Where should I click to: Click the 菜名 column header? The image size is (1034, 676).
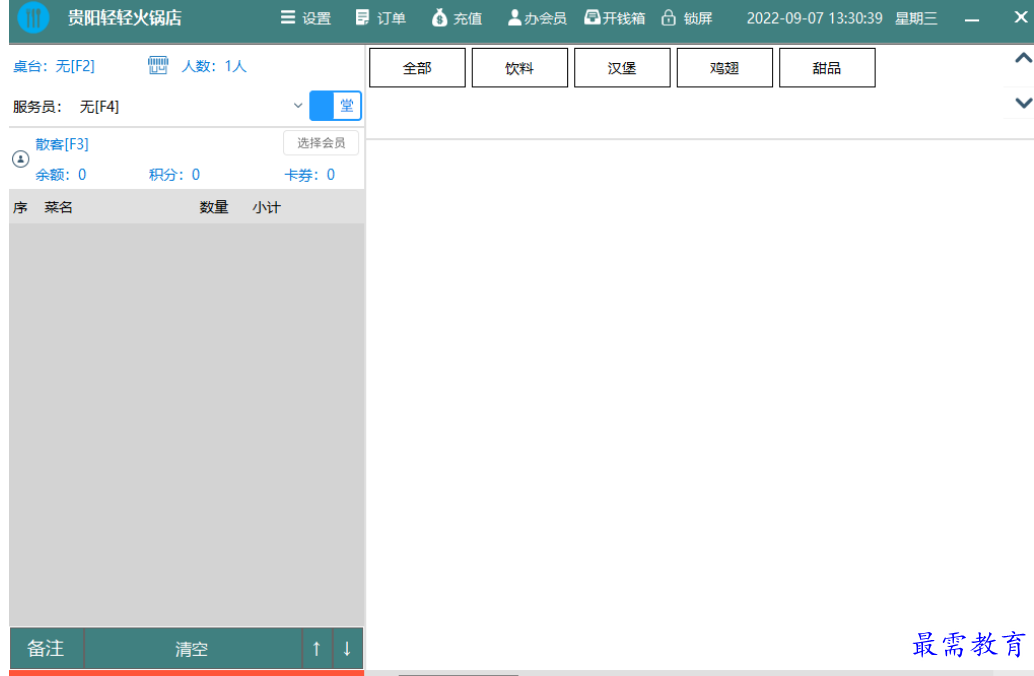59,207
